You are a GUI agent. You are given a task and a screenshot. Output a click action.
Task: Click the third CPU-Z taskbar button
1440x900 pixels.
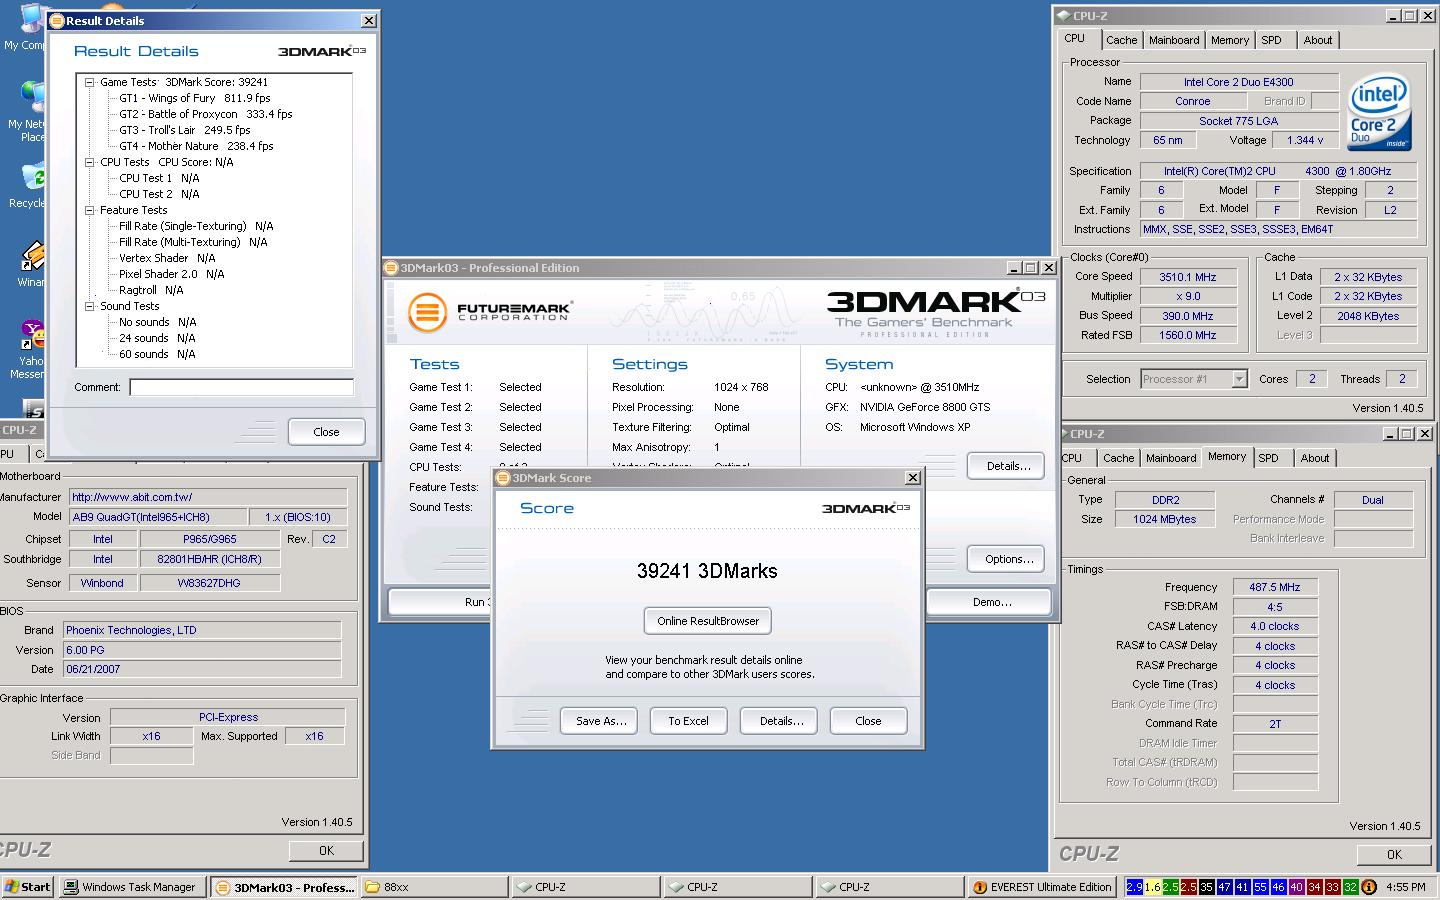(891, 887)
